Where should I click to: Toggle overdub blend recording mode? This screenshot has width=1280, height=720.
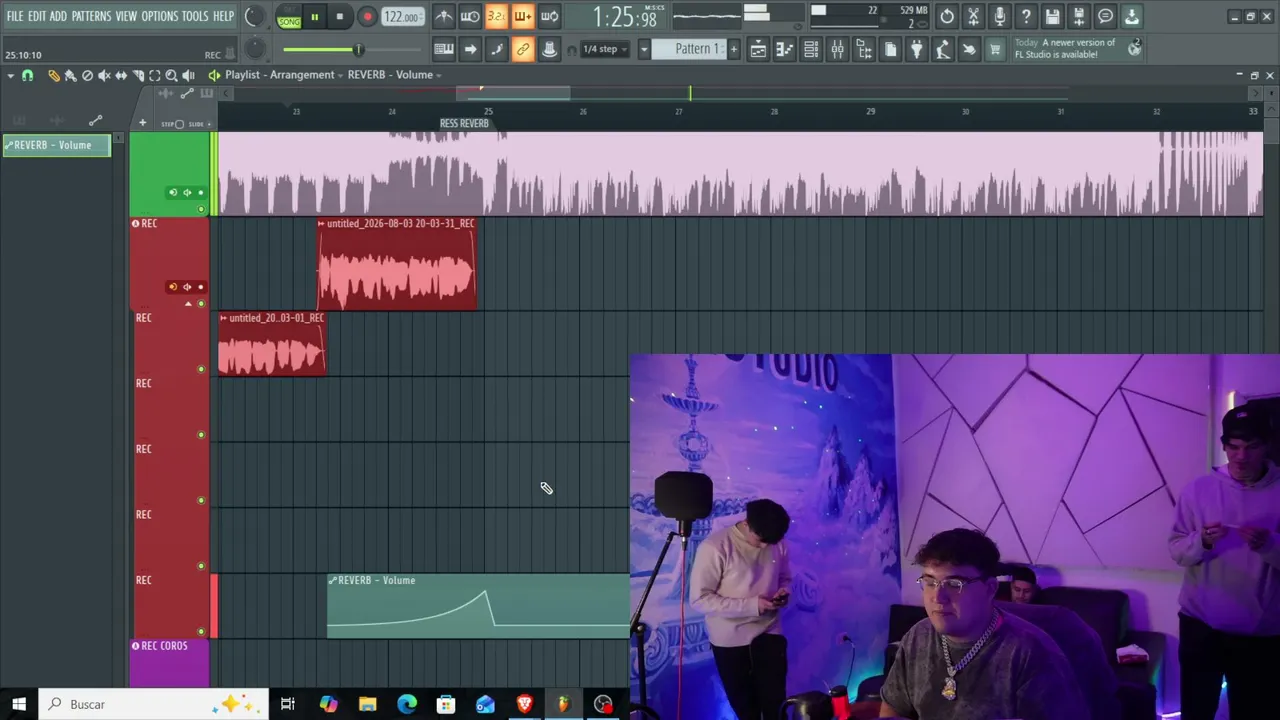pos(522,16)
